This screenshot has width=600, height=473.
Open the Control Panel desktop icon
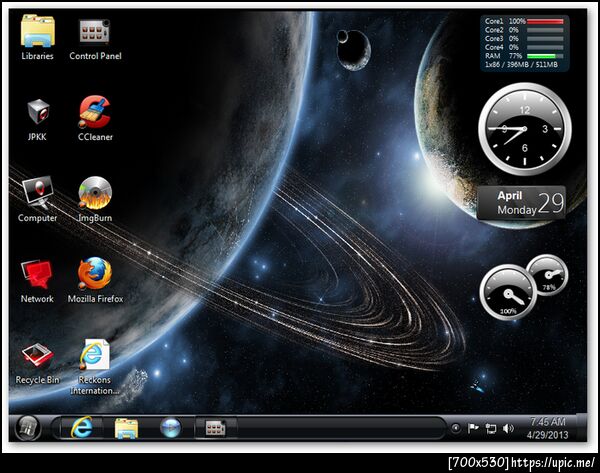pos(95,39)
